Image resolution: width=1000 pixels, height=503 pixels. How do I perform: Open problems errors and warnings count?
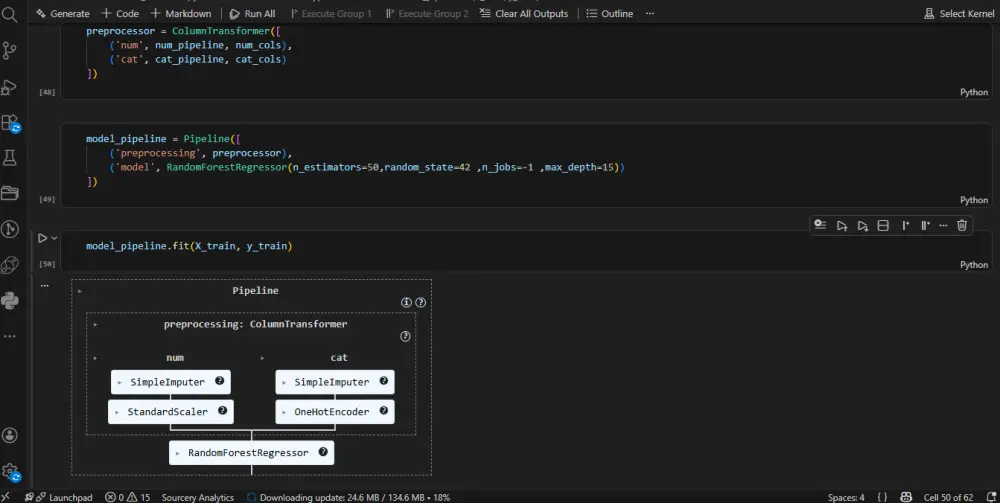[x=128, y=497]
